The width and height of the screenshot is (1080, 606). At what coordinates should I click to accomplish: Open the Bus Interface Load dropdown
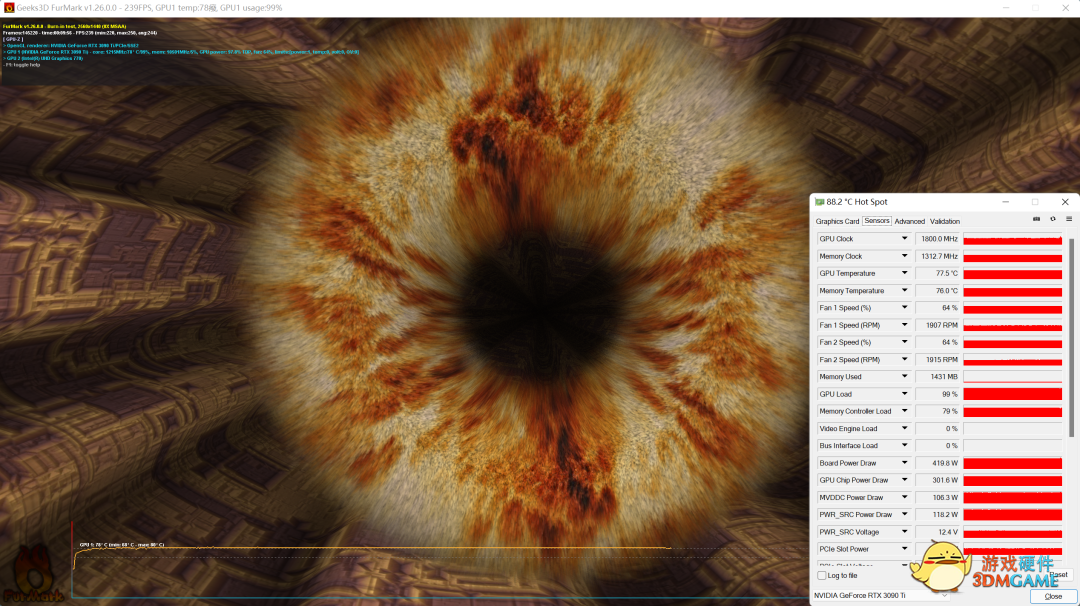(x=904, y=446)
